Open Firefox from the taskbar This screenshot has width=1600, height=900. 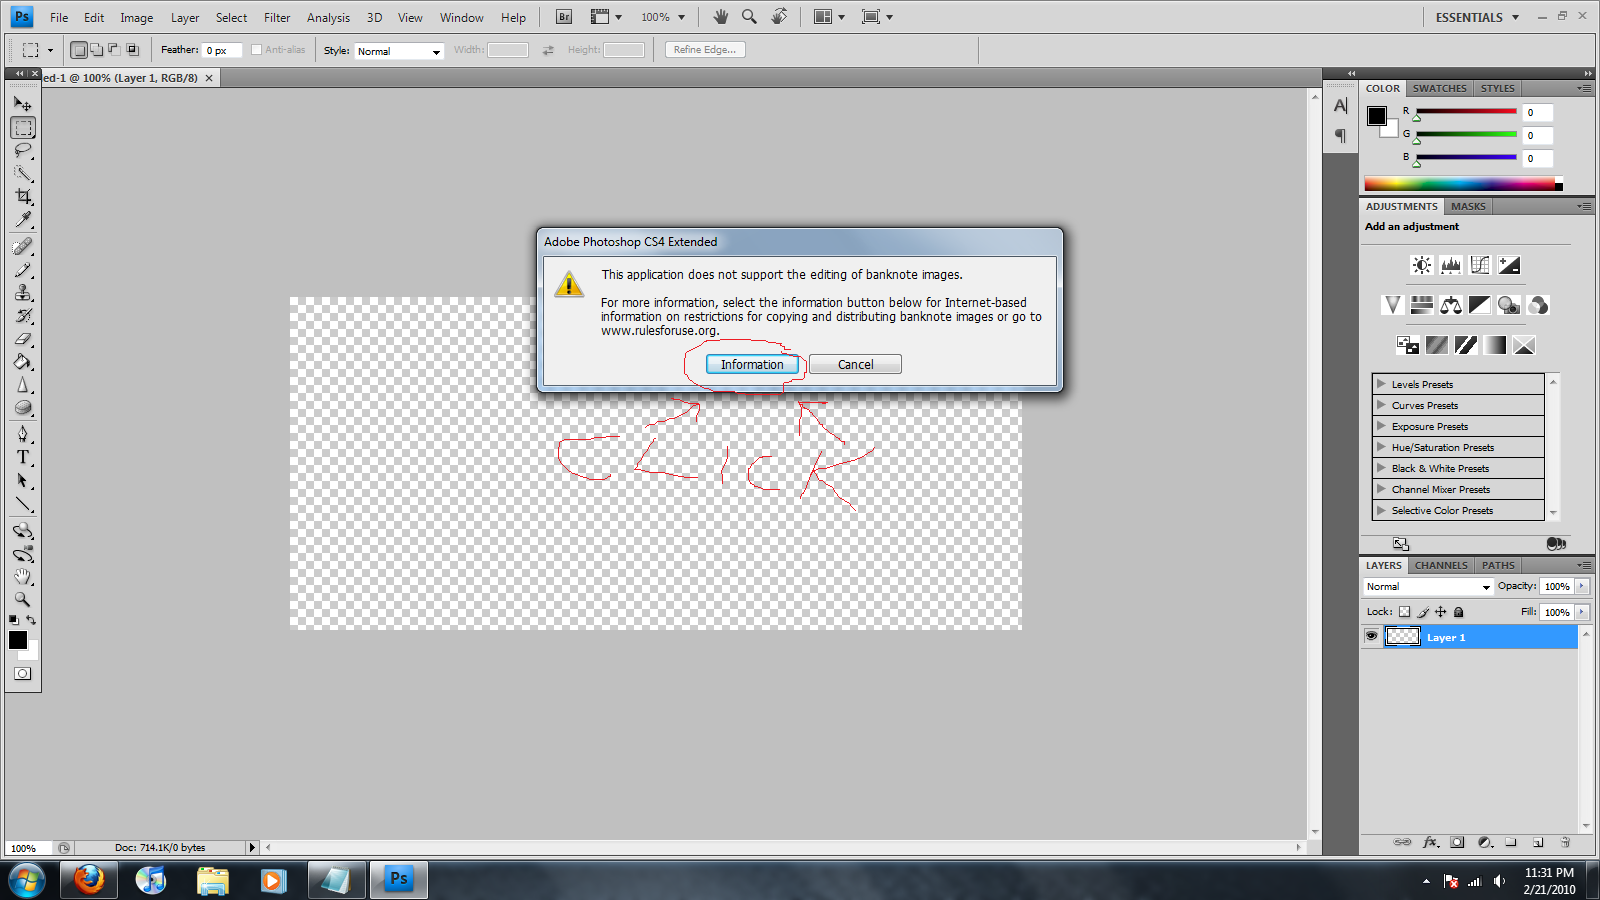coord(89,880)
